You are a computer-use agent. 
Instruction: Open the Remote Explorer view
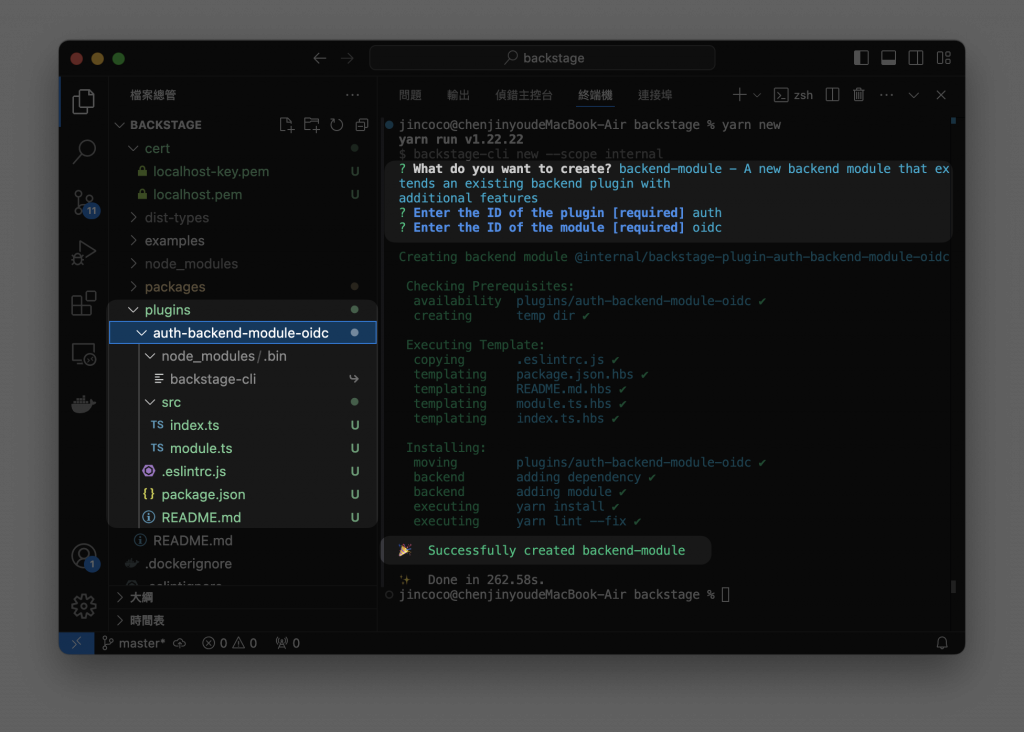tap(84, 354)
